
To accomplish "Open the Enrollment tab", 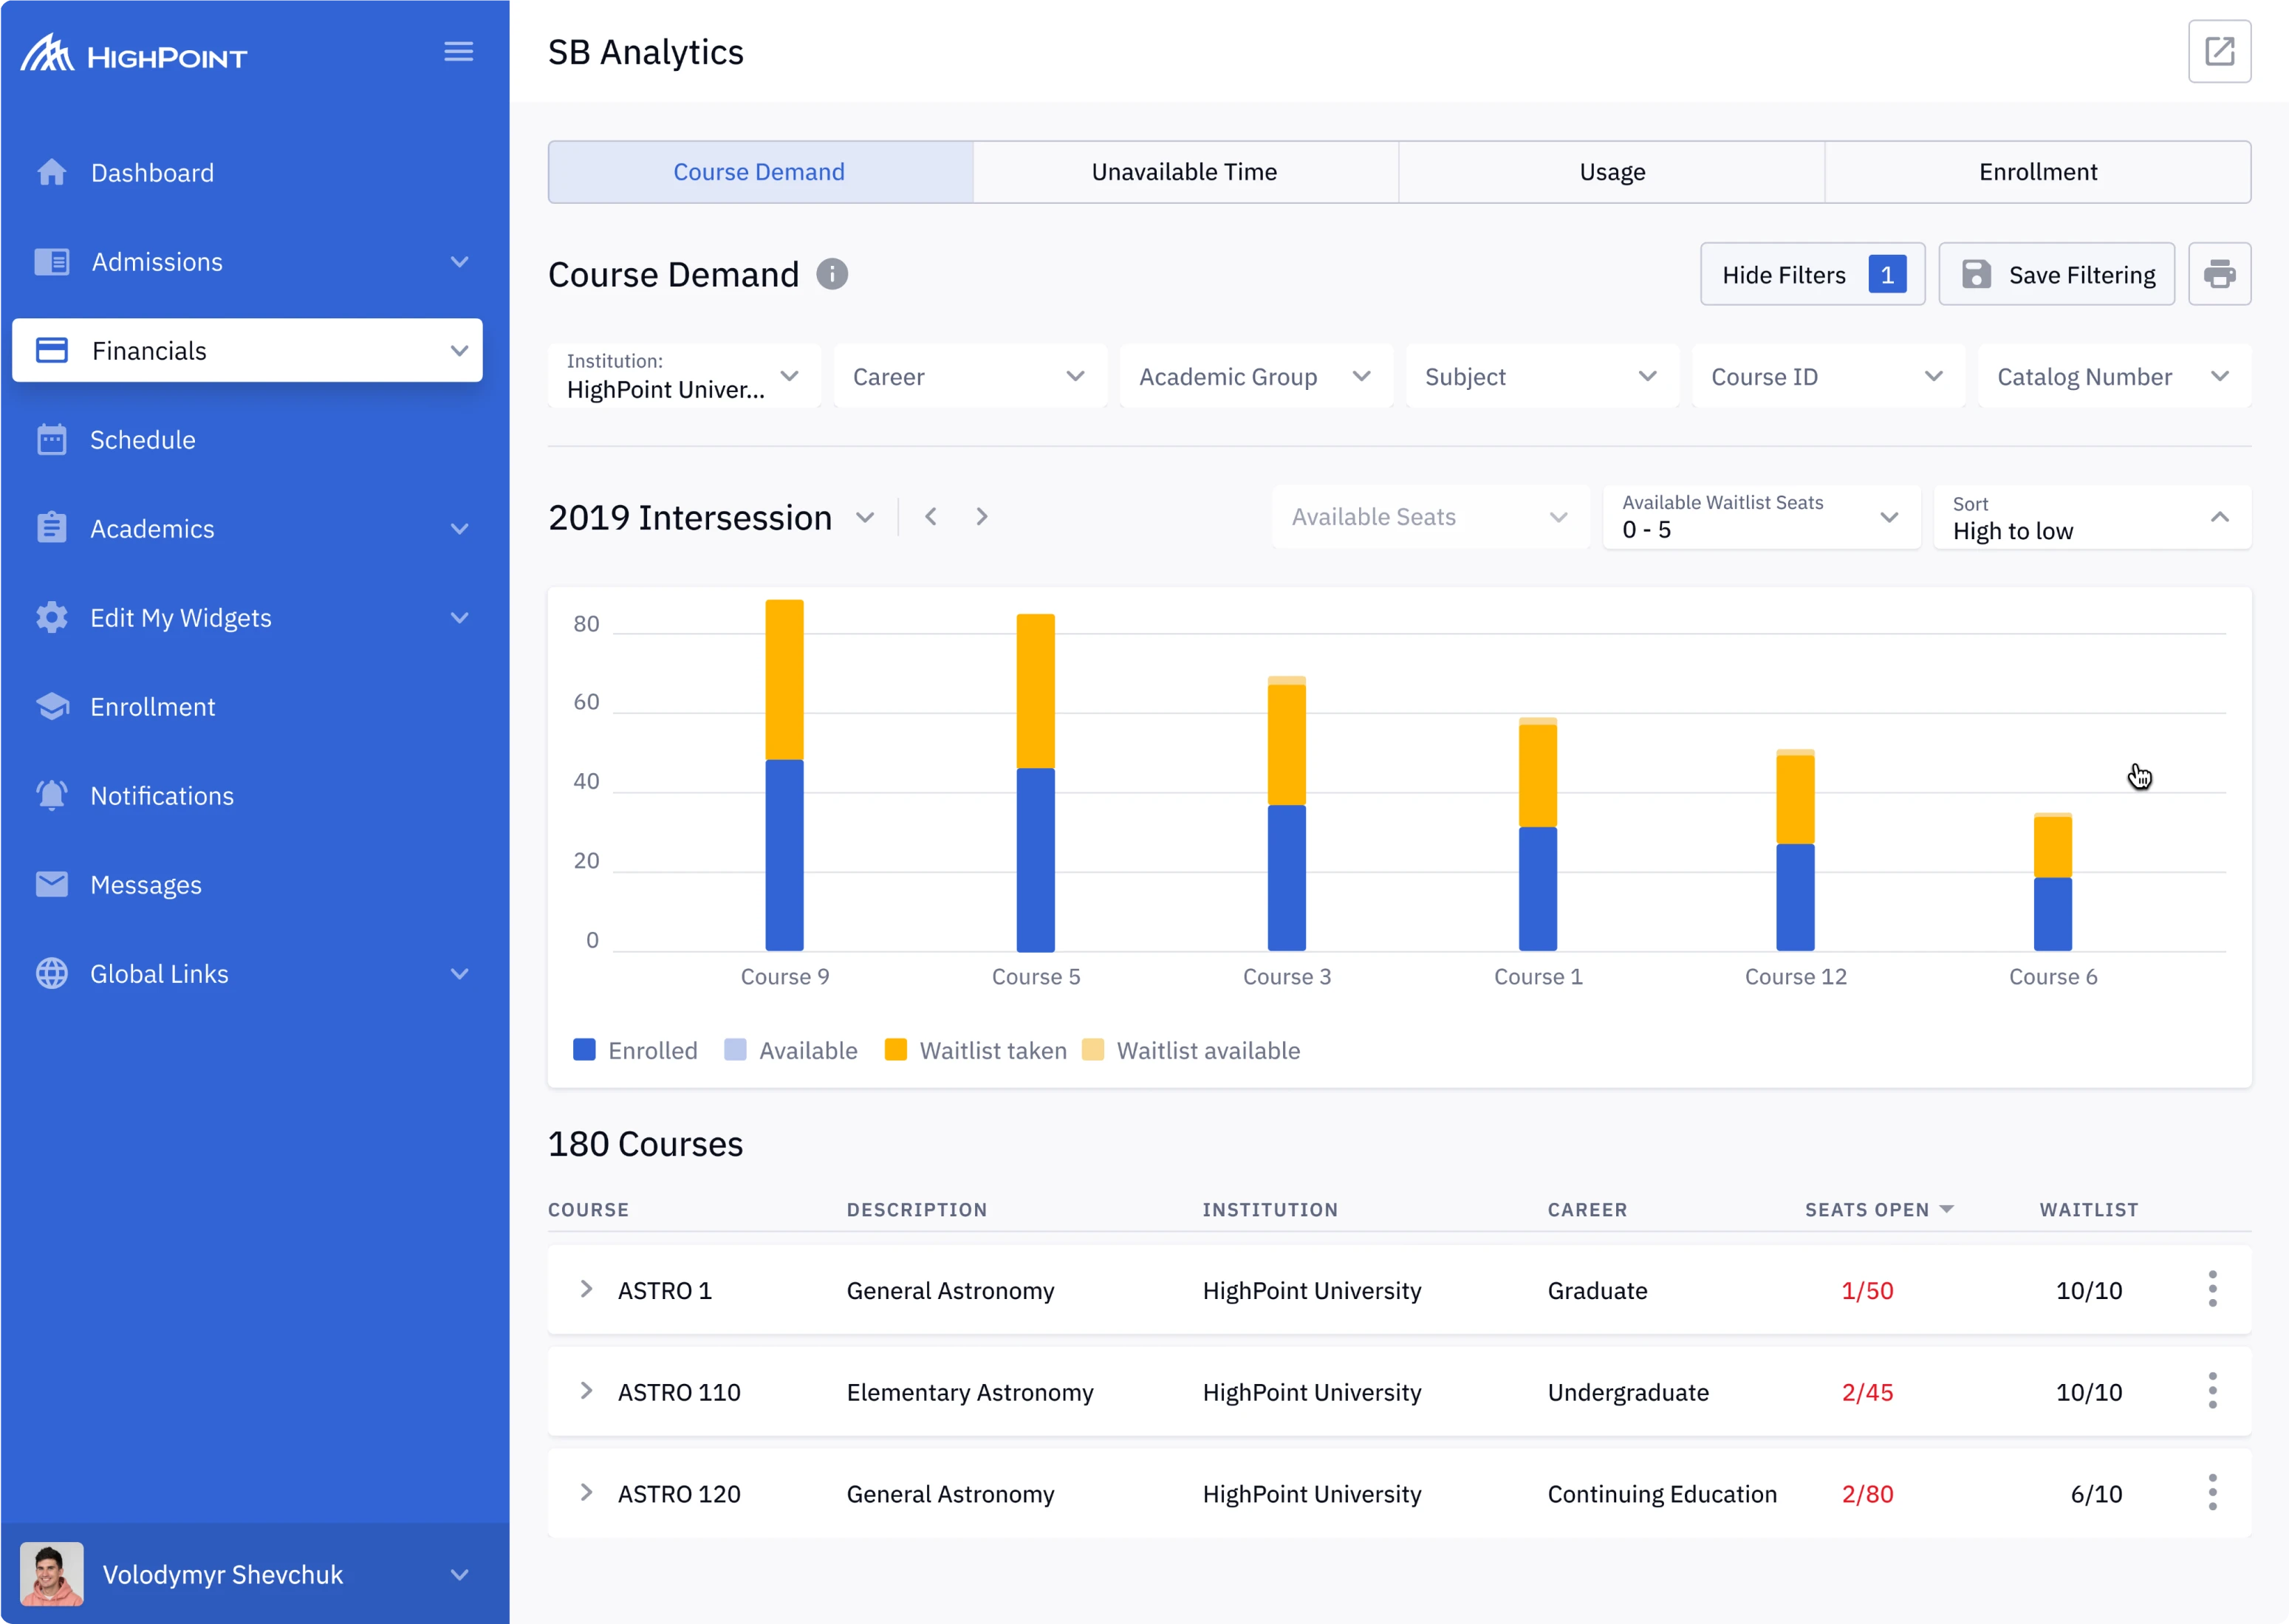I will point(2037,171).
